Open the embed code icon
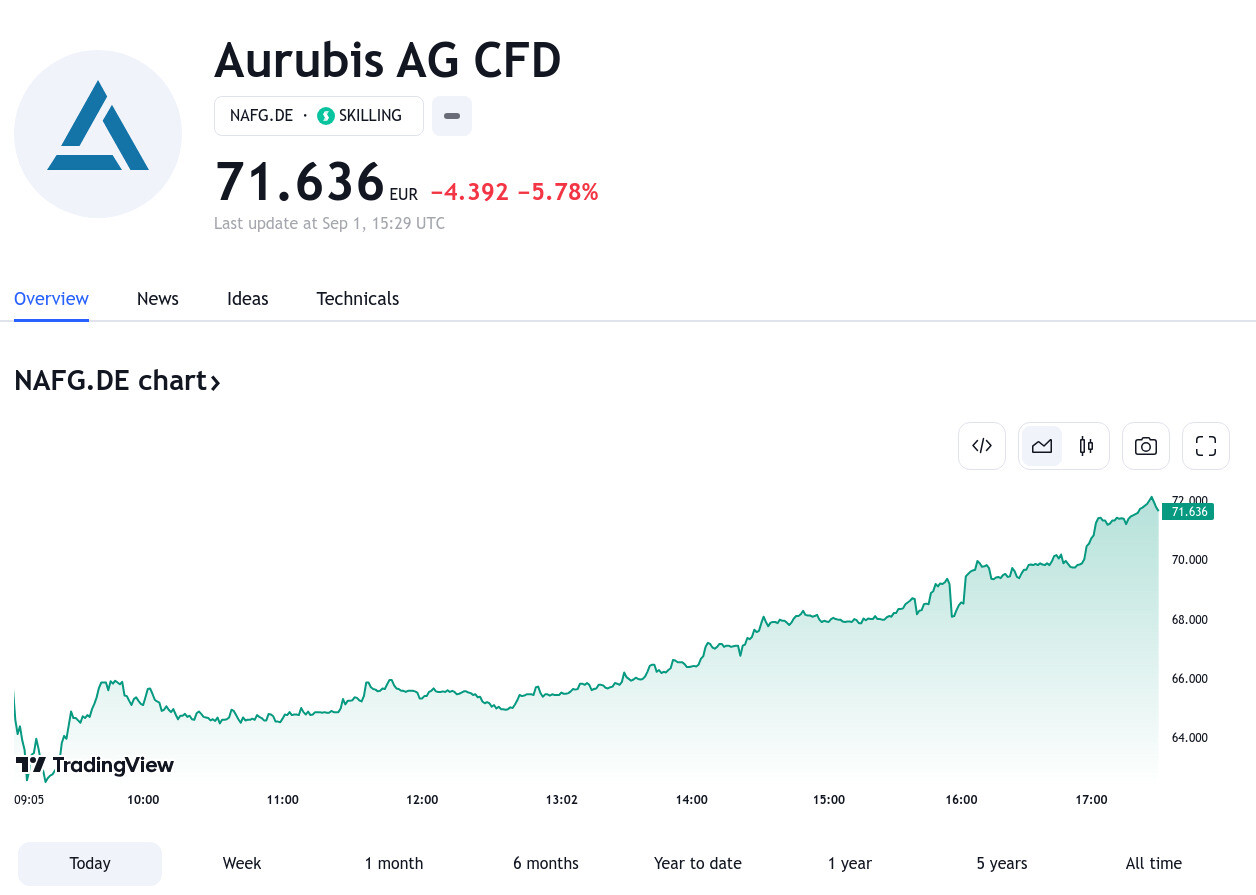1256x895 pixels. click(982, 446)
